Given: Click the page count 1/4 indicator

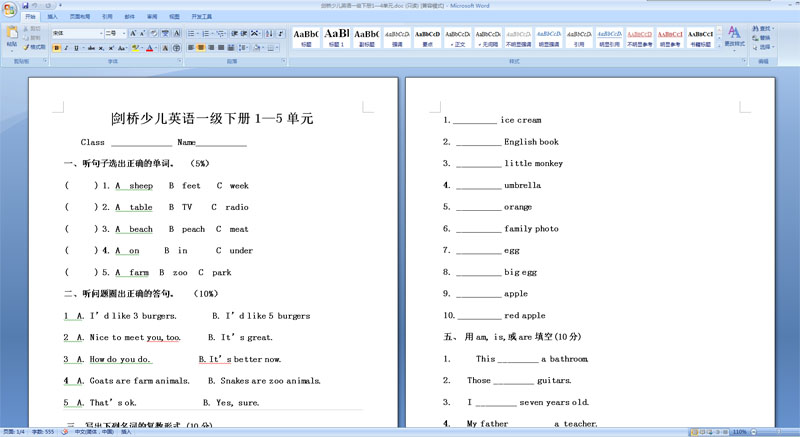Looking at the screenshot, I should click(14, 432).
